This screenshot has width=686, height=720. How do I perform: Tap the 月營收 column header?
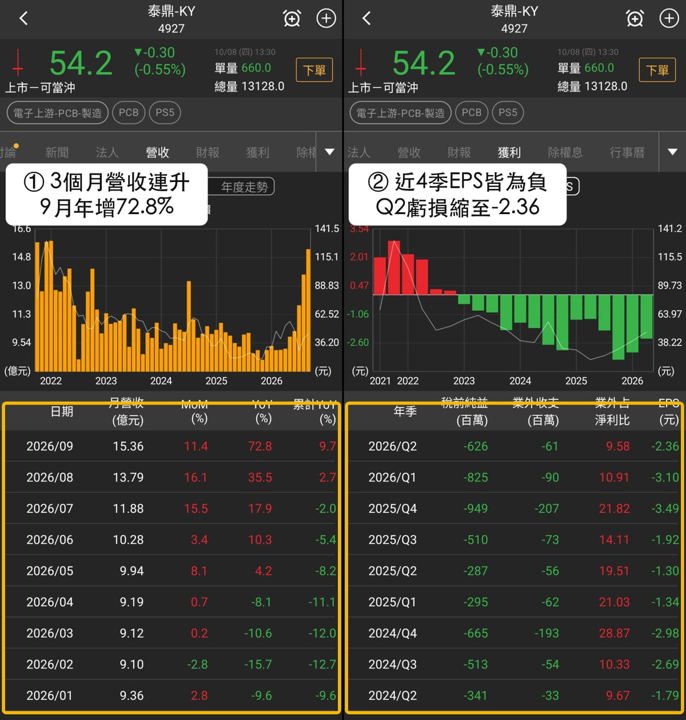[x=127, y=411]
